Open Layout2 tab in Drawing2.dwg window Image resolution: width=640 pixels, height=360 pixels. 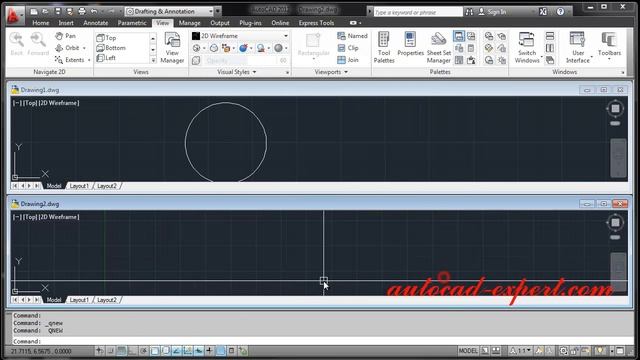pyautogui.click(x=107, y=300)
